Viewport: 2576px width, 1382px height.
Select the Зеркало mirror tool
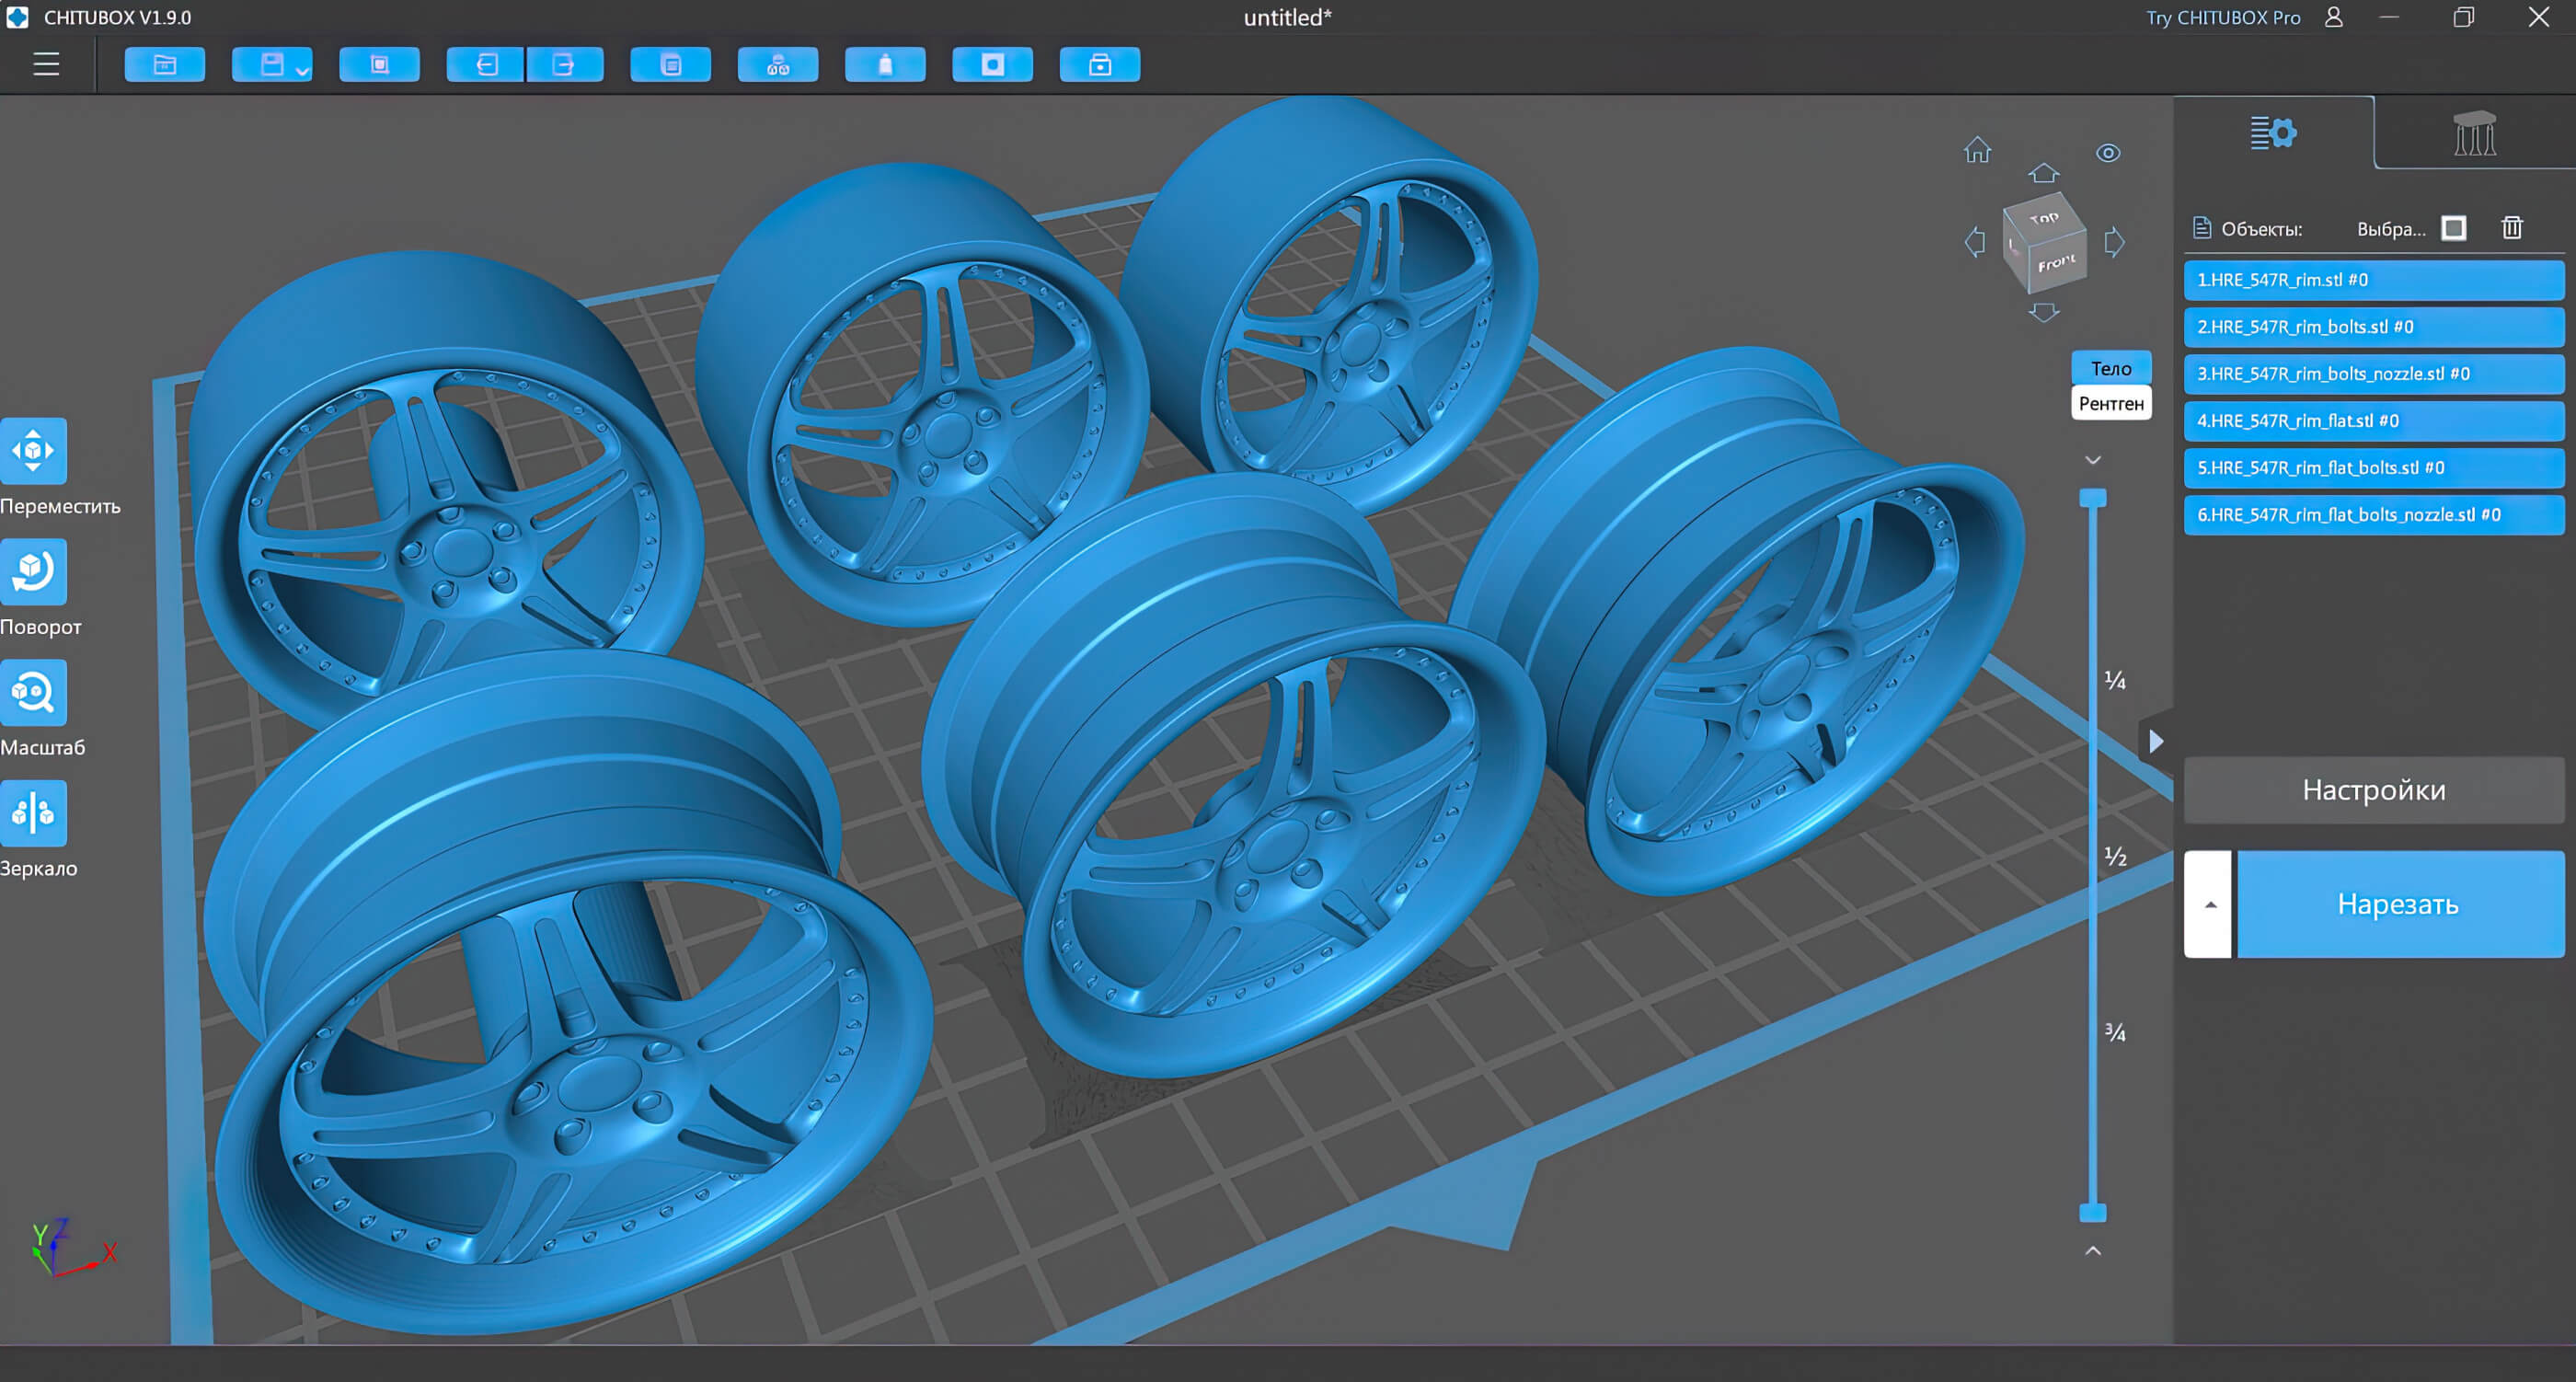[x=33, y=813]
